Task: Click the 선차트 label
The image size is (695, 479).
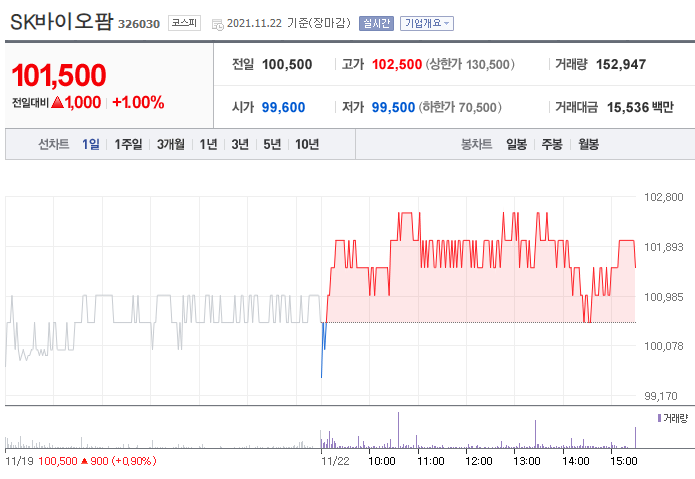Action: click(54, 144)
